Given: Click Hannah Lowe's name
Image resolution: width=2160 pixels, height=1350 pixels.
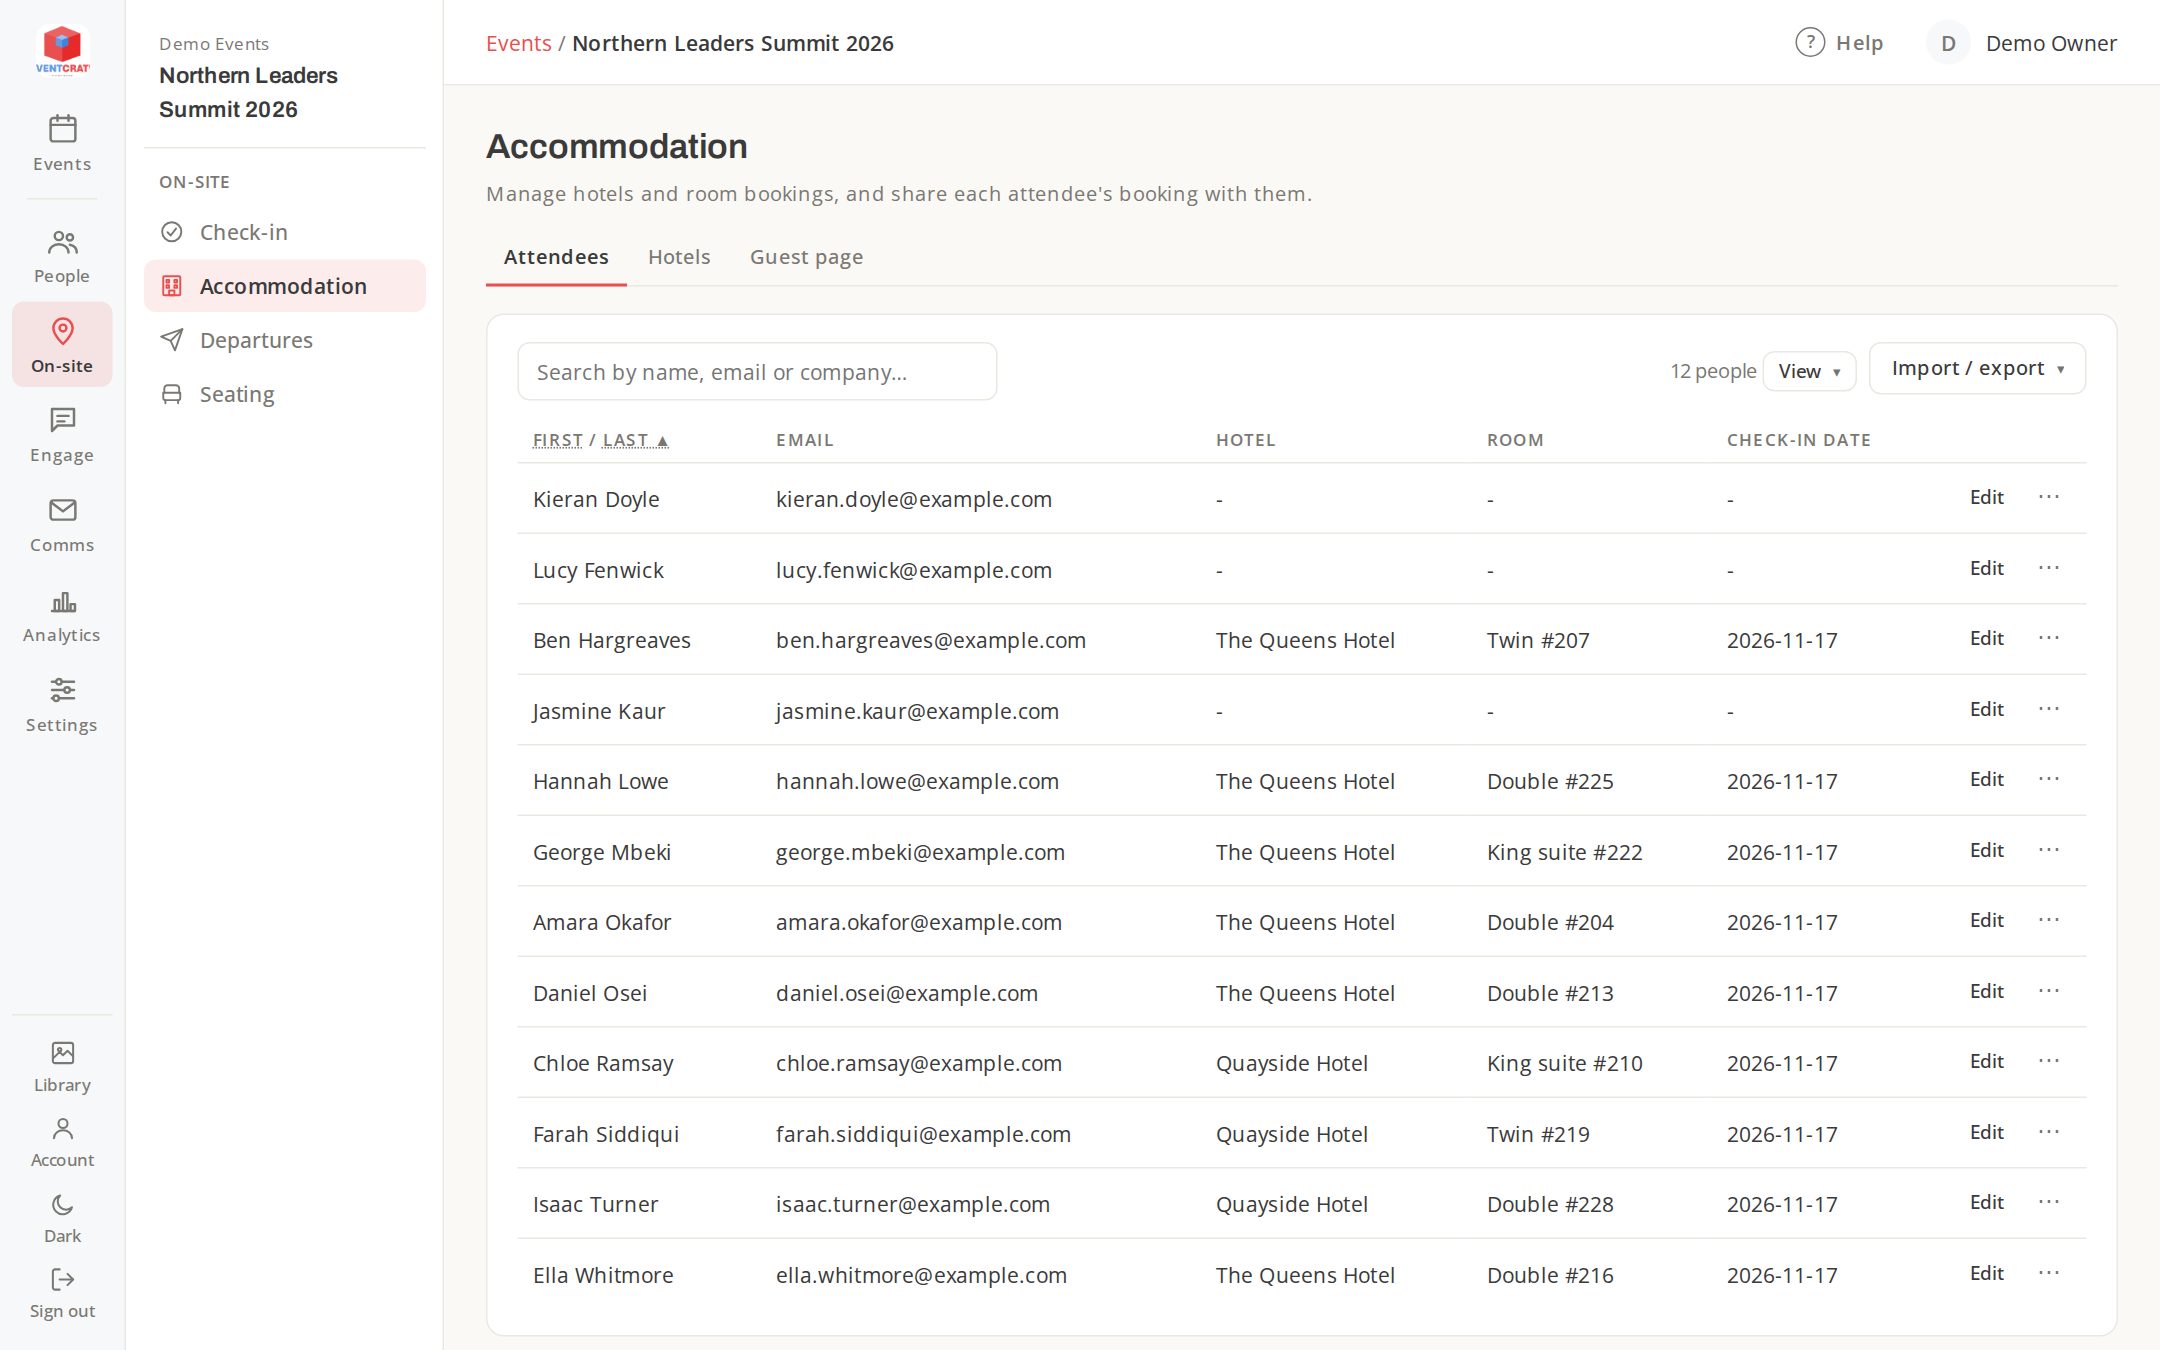Looking at the screenshot, I should (x=600, y=781).
